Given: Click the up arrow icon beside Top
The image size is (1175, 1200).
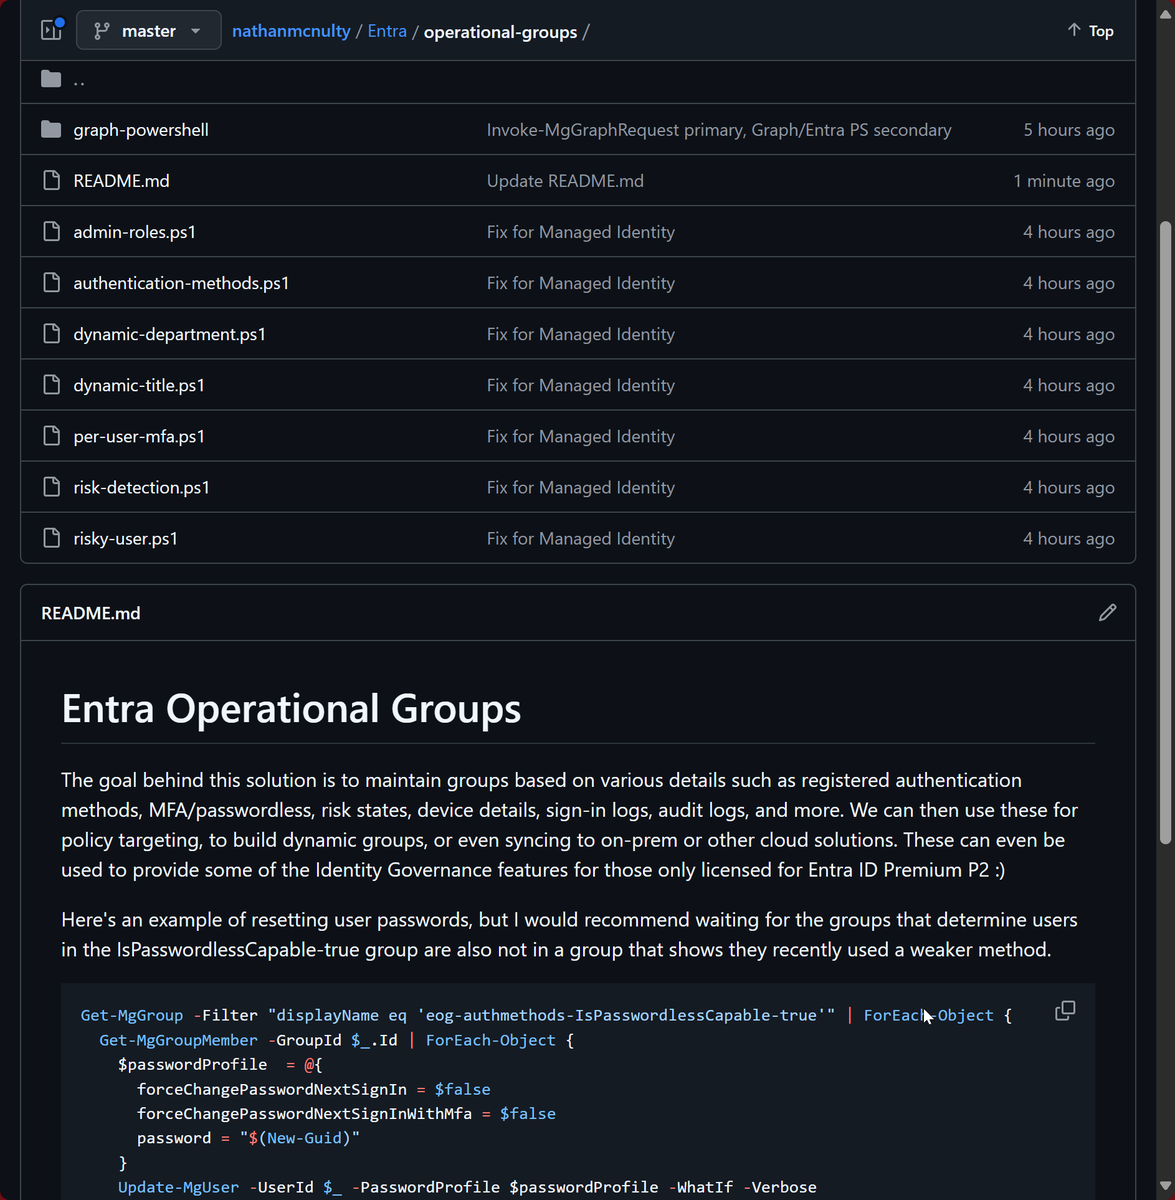Looking at the screenshot, I should [1074, 30].
